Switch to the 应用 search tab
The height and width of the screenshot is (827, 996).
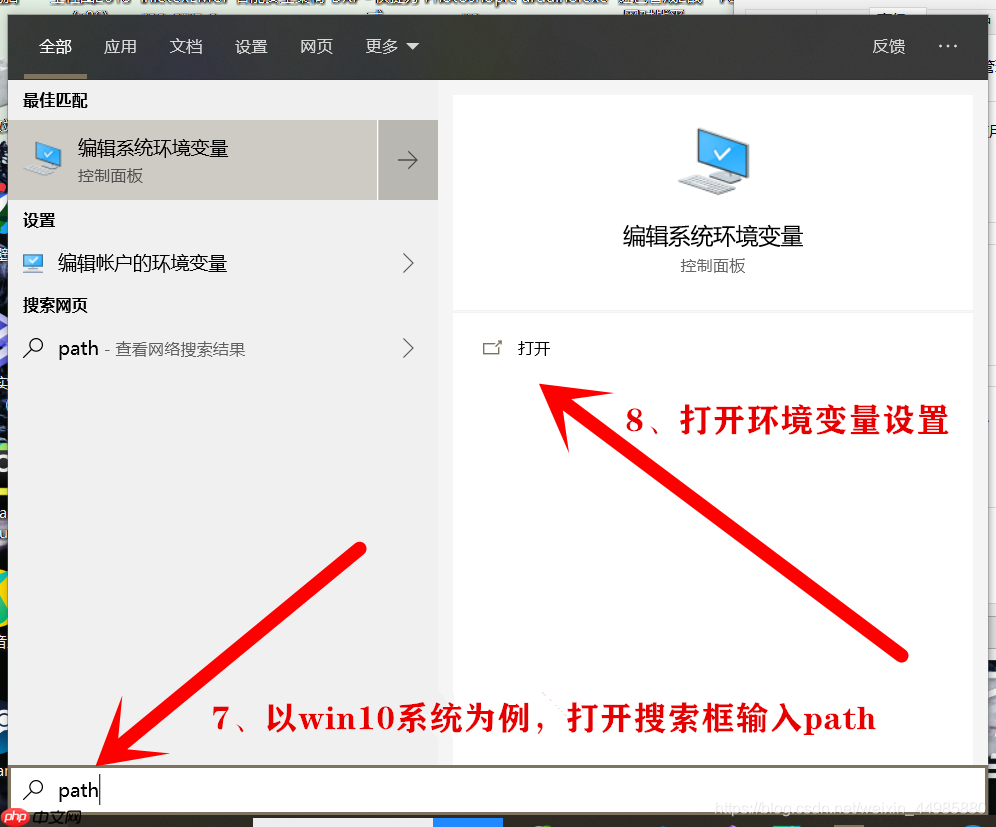(x=120, y=46)
